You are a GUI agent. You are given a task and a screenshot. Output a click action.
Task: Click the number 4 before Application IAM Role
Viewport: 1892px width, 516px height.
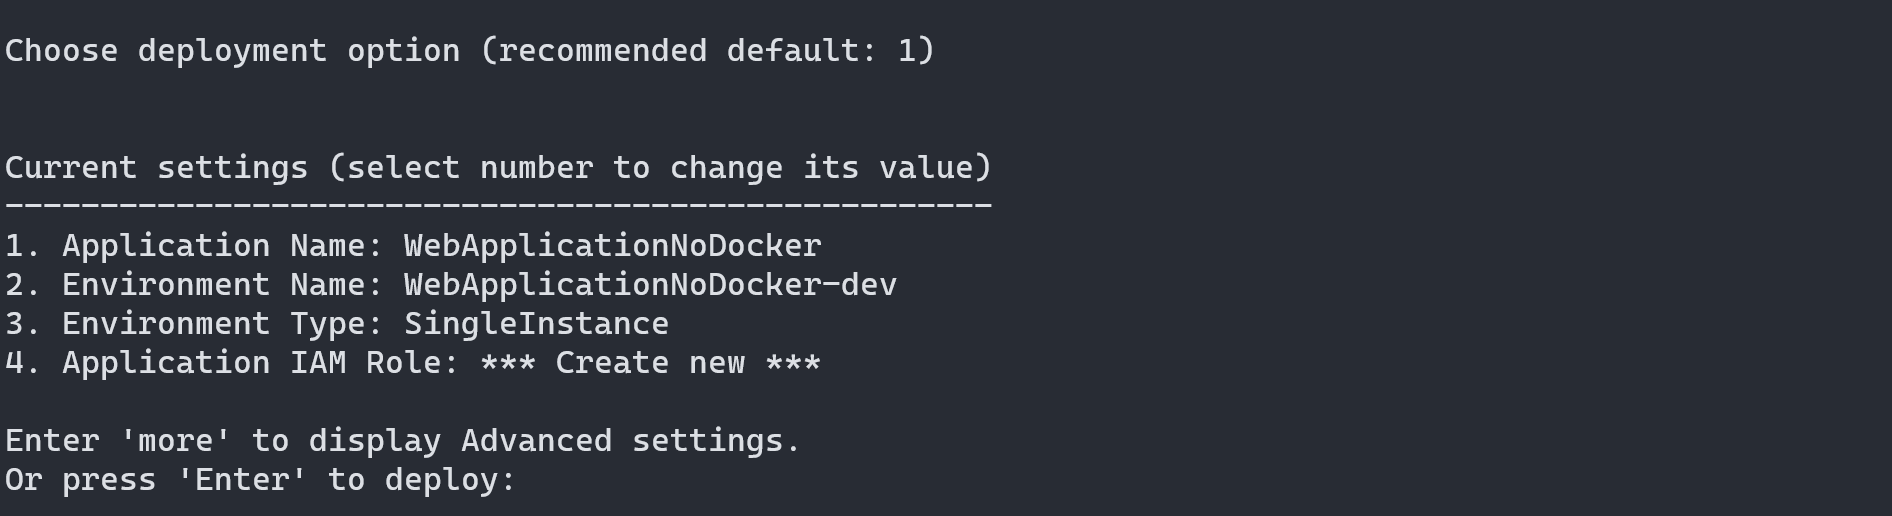coord(14,363)
